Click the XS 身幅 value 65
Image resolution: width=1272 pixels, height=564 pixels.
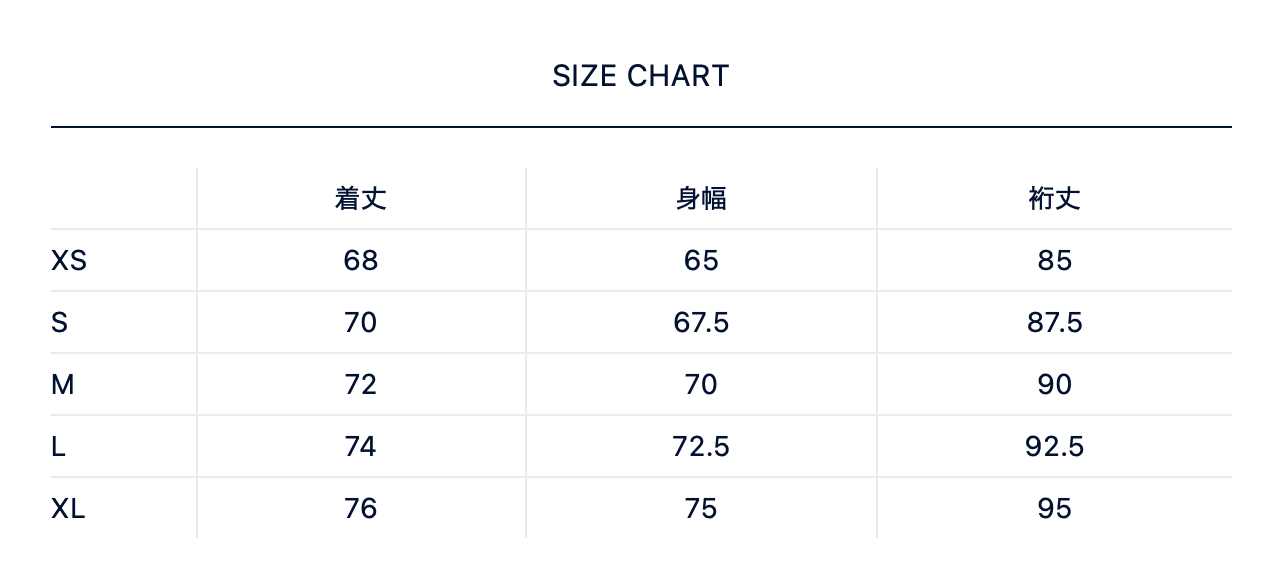701,261
